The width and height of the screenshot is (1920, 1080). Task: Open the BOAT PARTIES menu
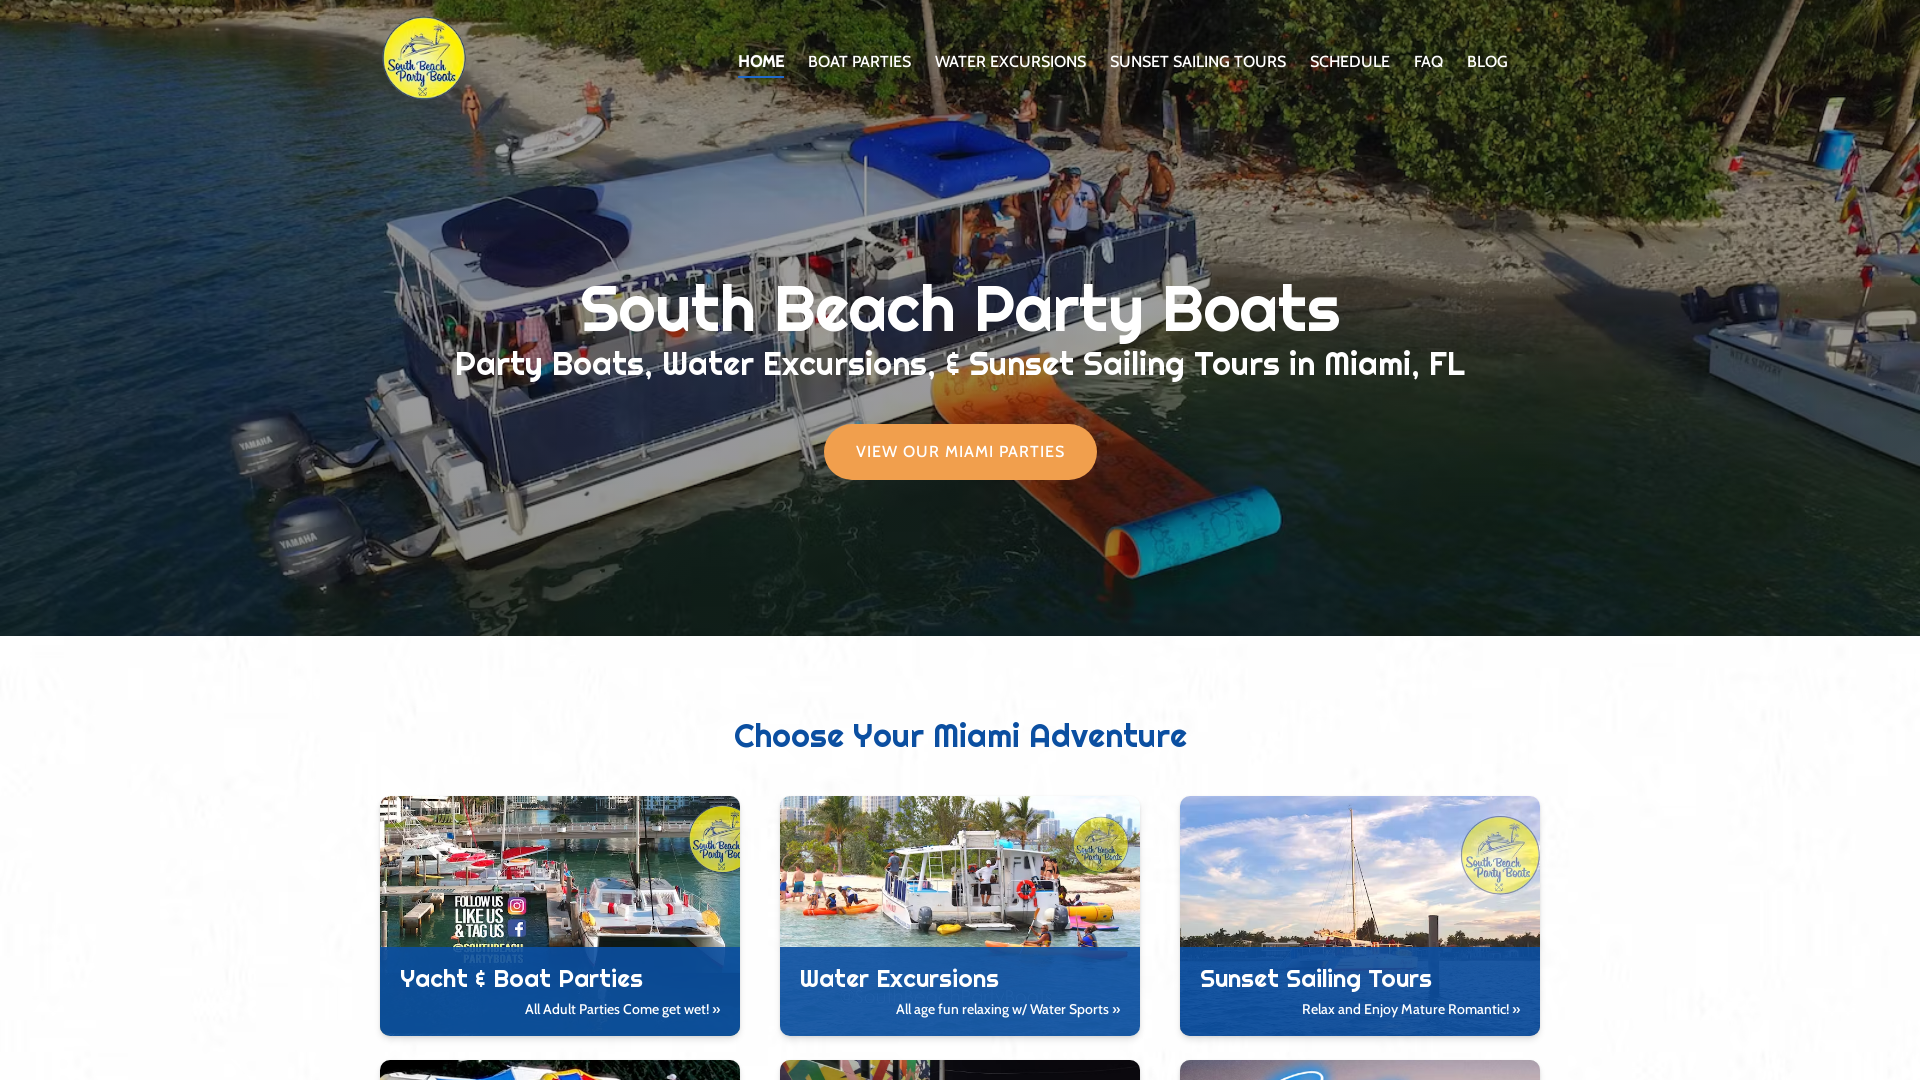[859, 62]
